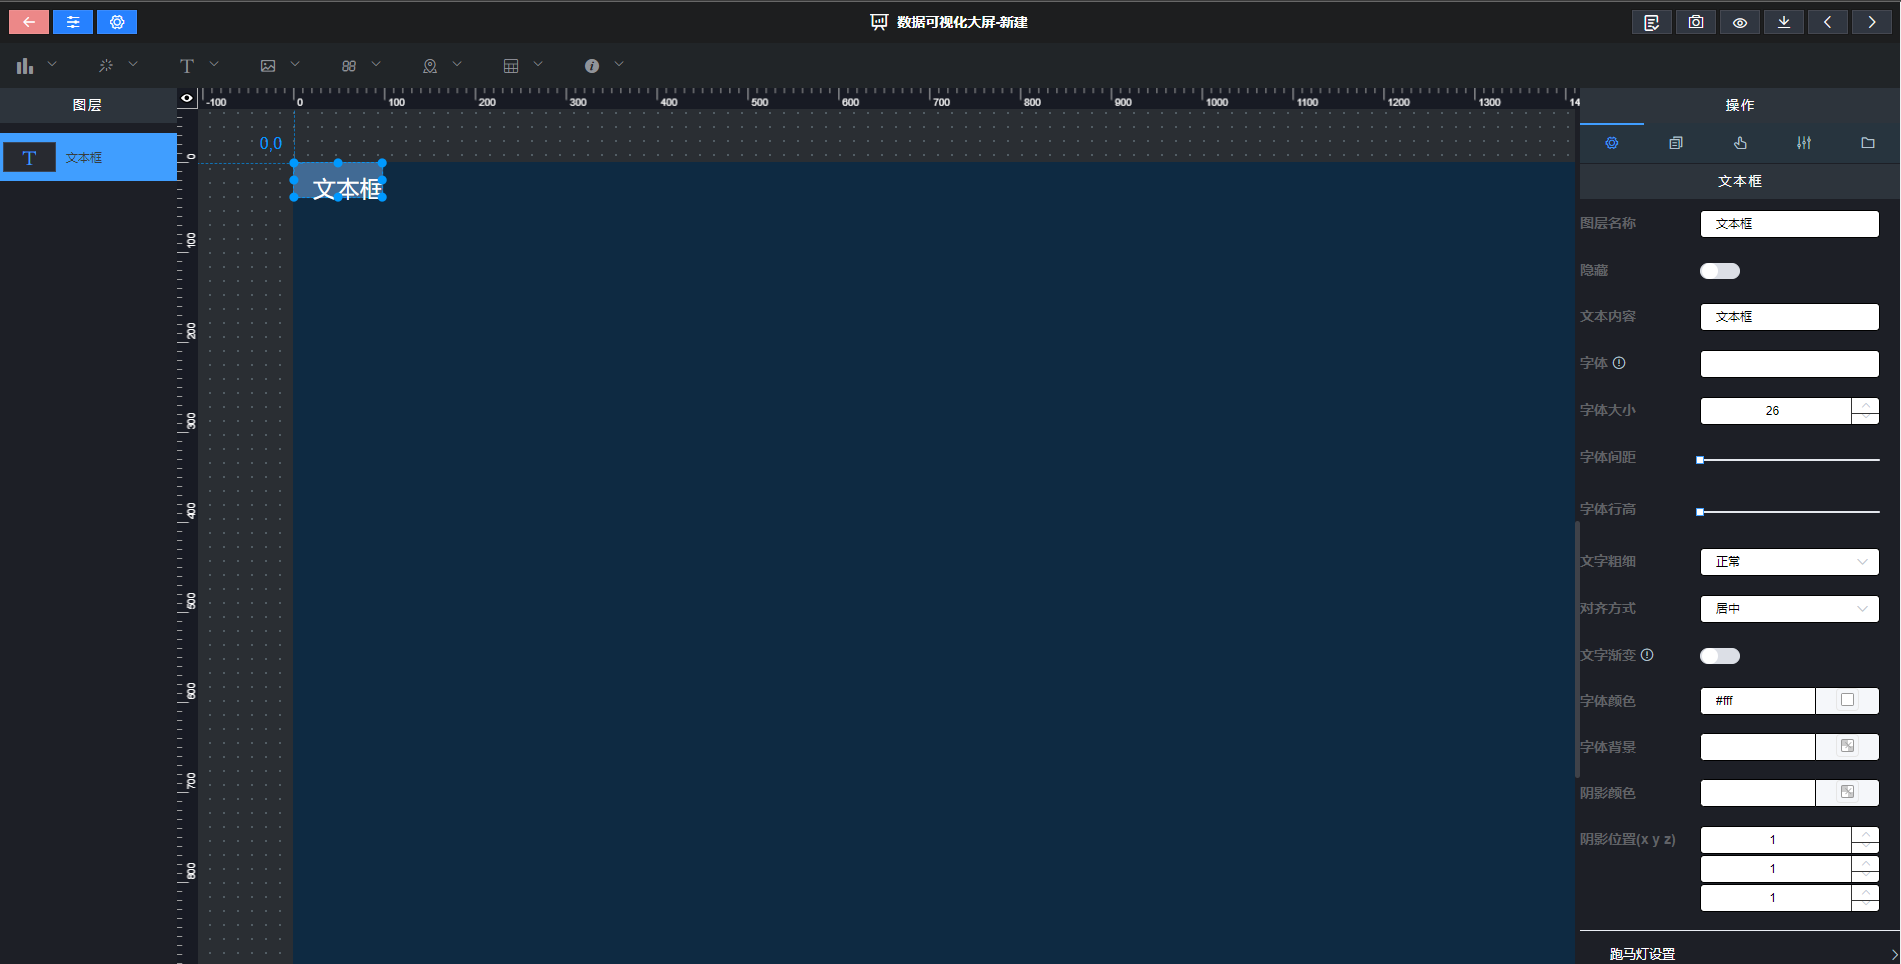The width and height of the screenshot is (1901, 964).
Task: Toggle the ruler eye visibility icon
Action: coord(187,98)
